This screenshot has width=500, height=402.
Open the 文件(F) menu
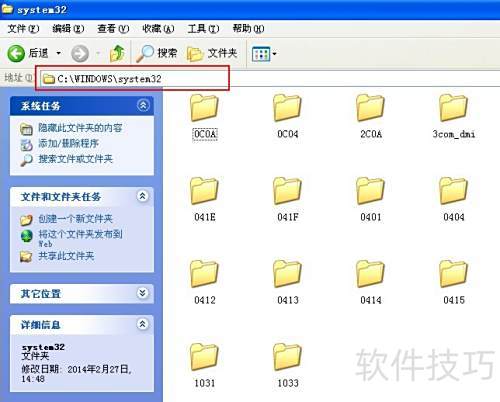pos(23,29)
